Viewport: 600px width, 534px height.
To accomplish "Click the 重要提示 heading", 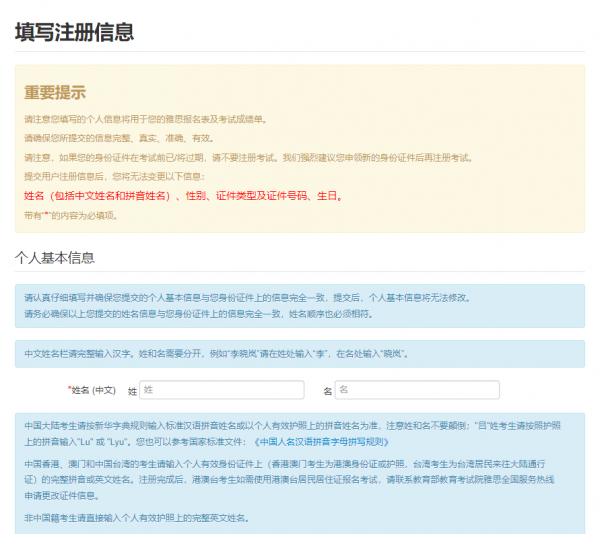I will click(x=55, y=93).
